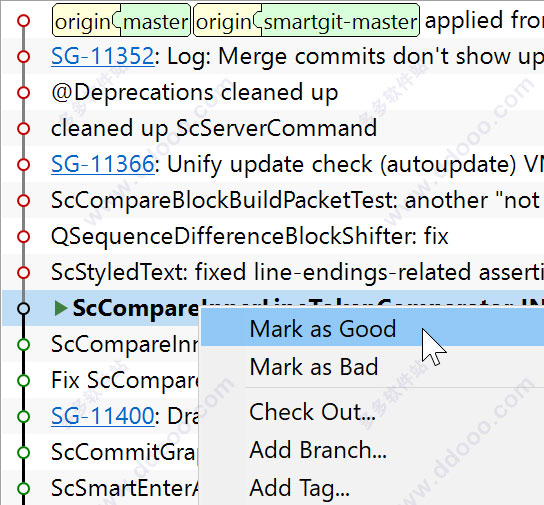Click the origin master branch label
This screenshot has width=544, height=505.
121,20
